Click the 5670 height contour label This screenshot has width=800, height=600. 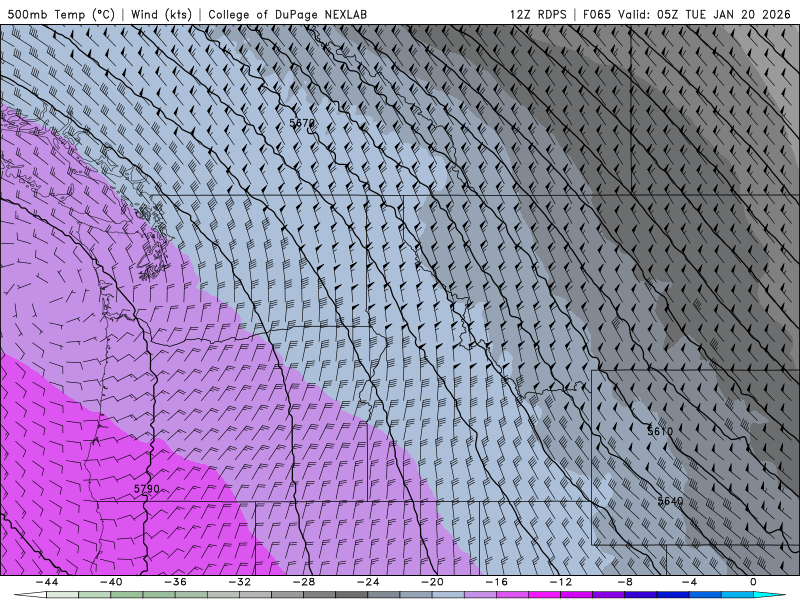(302, 123)
